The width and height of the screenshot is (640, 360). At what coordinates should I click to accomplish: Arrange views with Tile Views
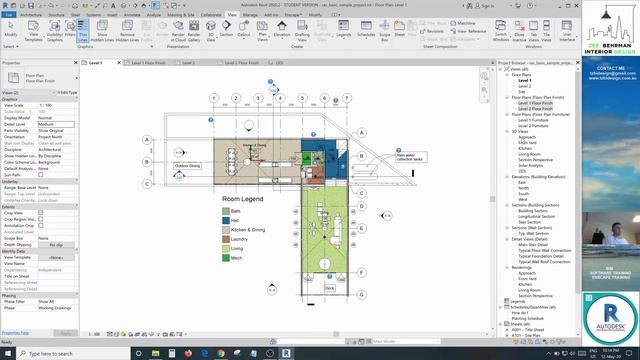pyautogui.click(x=546, y=31)
